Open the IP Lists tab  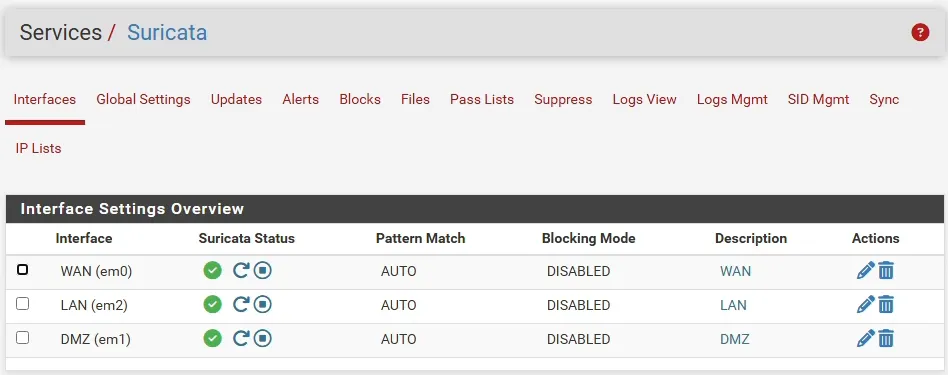pos(39,148)
